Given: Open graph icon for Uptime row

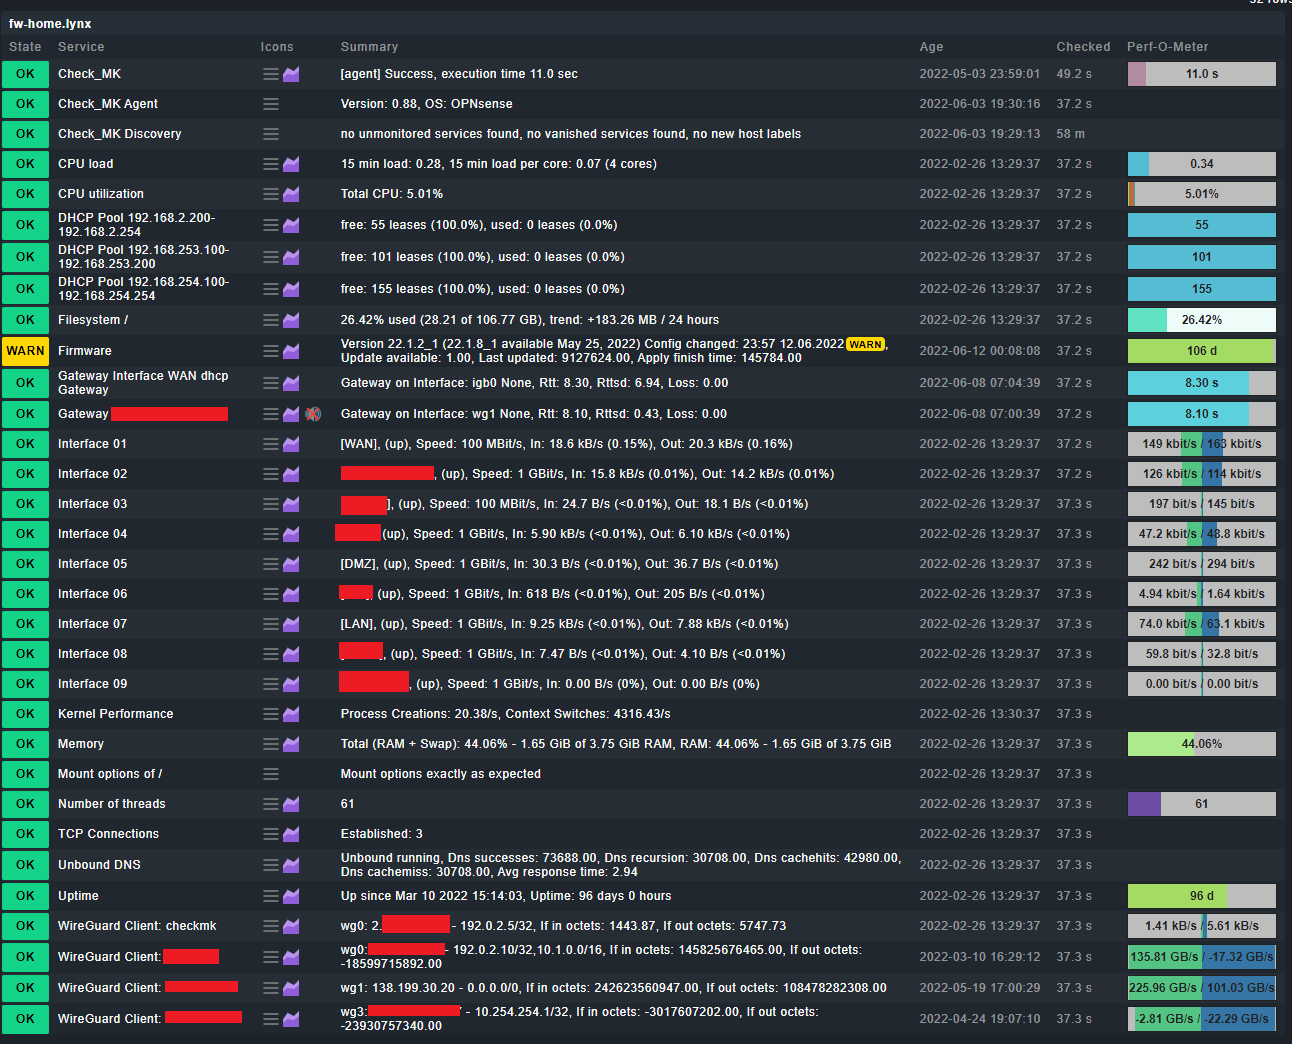Looking at the screenshot, I should click(291, 896).
